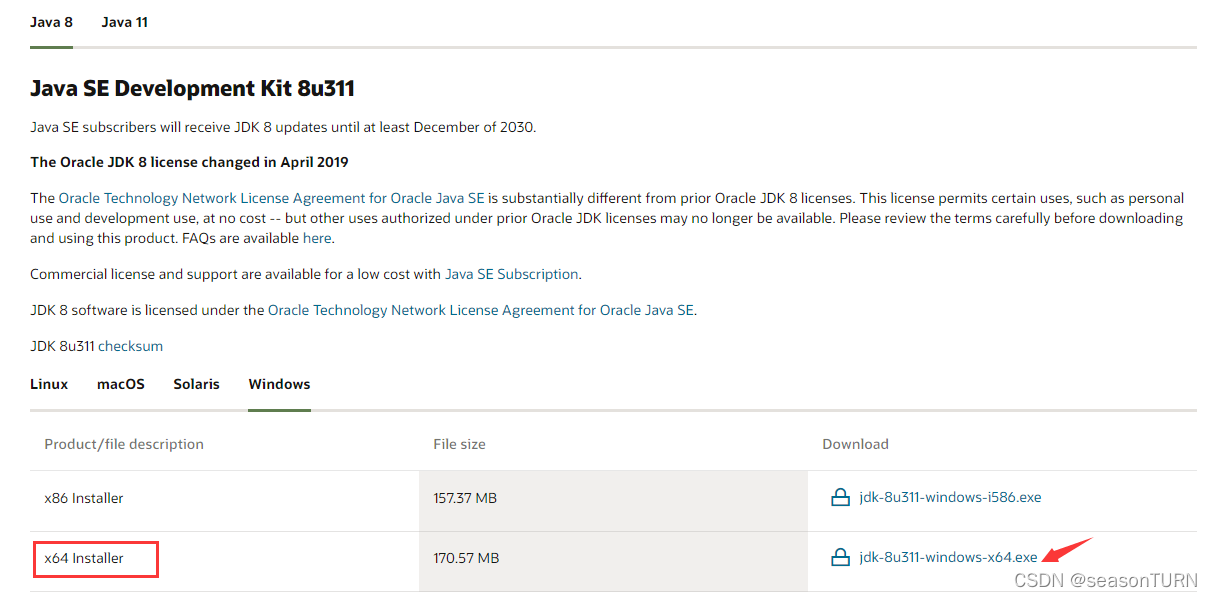1212x597 pixels.
Task: Click lock icon beside jdk-8u311-windows-x64.exe
Action: pyautogui.click(x=841, y=557)
